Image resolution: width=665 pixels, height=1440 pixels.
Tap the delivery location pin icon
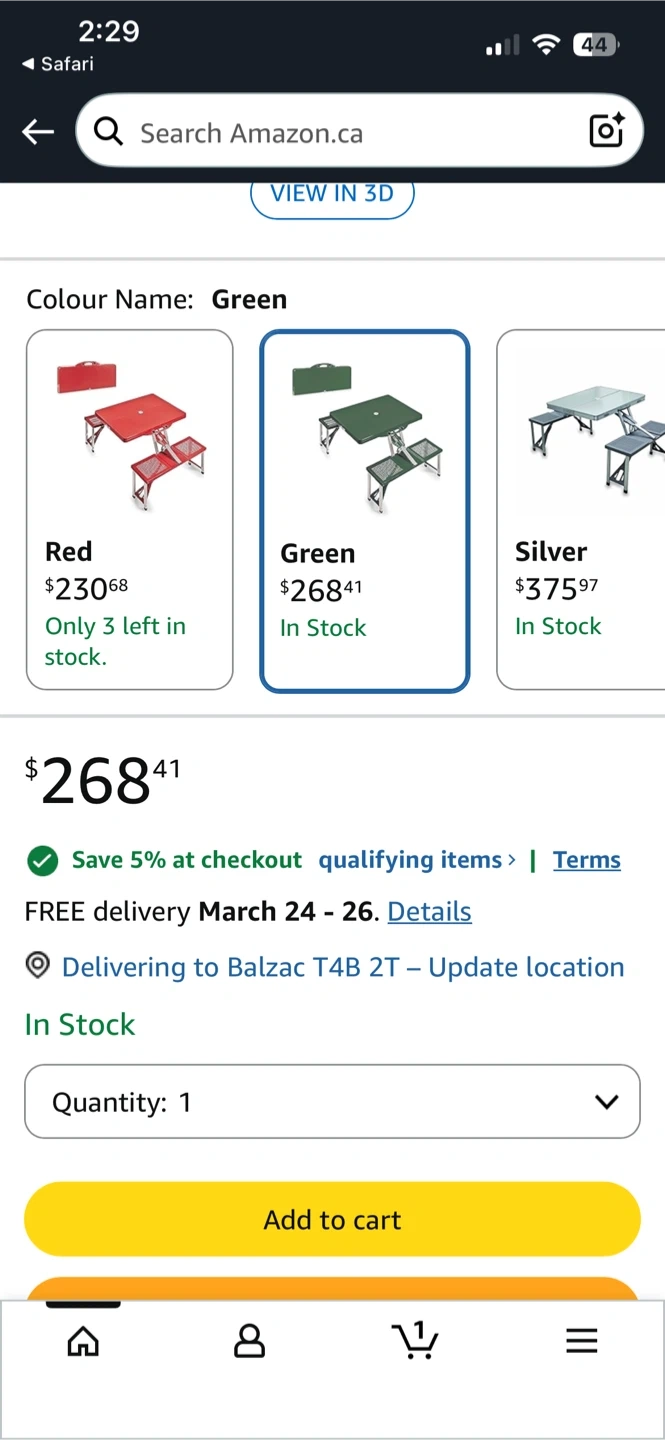pos(38,966)
